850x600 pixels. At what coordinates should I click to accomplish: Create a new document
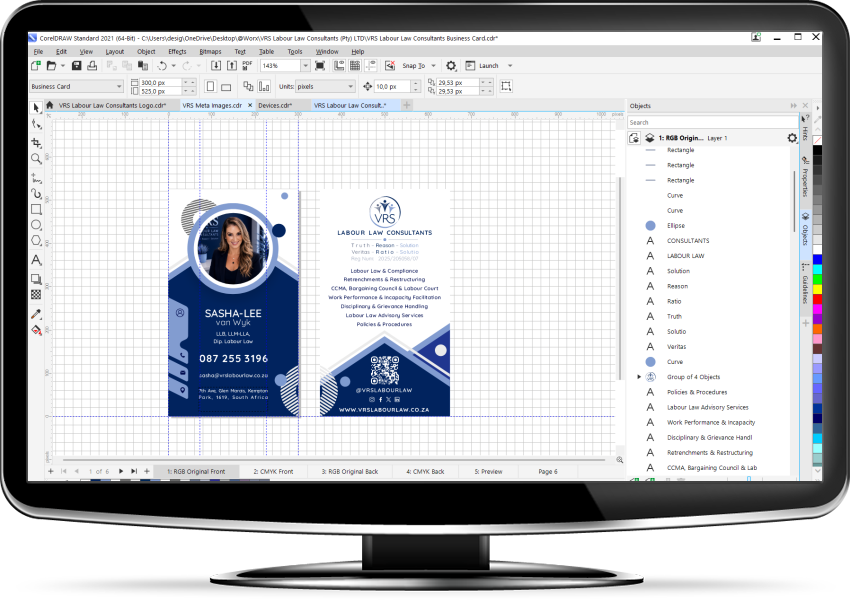pyautogui.click(x=36, y=66)
